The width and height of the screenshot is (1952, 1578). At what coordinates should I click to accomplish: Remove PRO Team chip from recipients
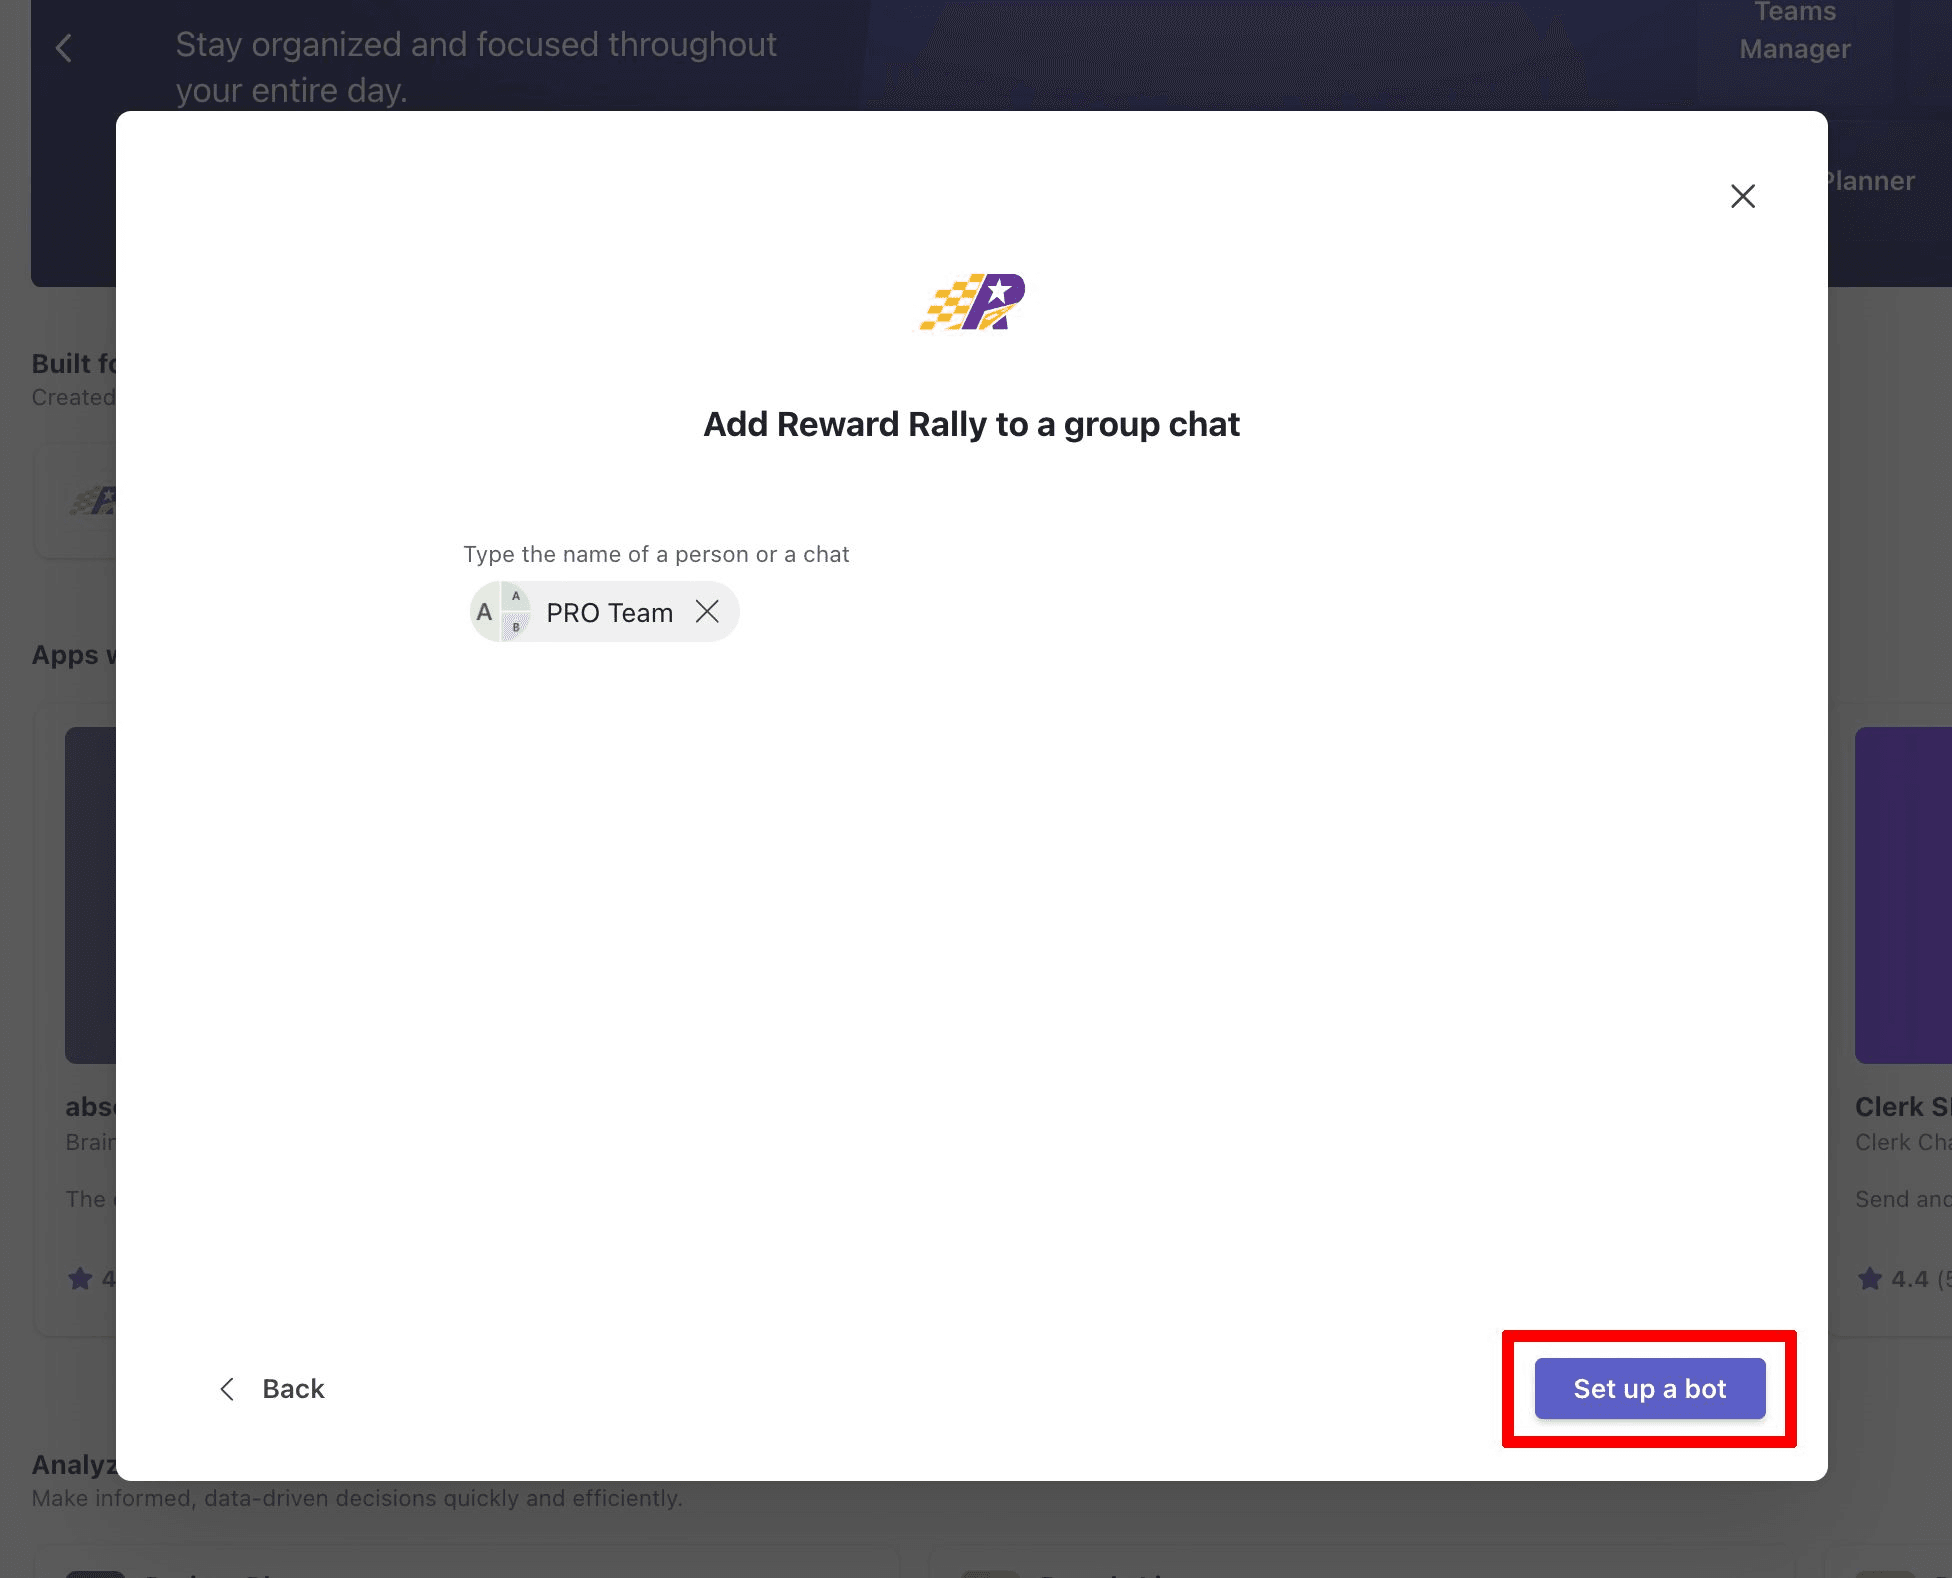click(x=707, y=611)
